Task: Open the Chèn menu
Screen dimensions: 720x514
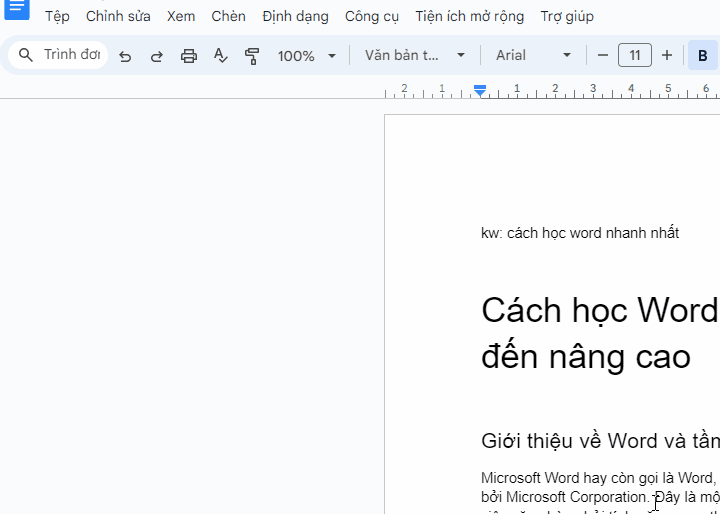Action: tap(228, 16)
